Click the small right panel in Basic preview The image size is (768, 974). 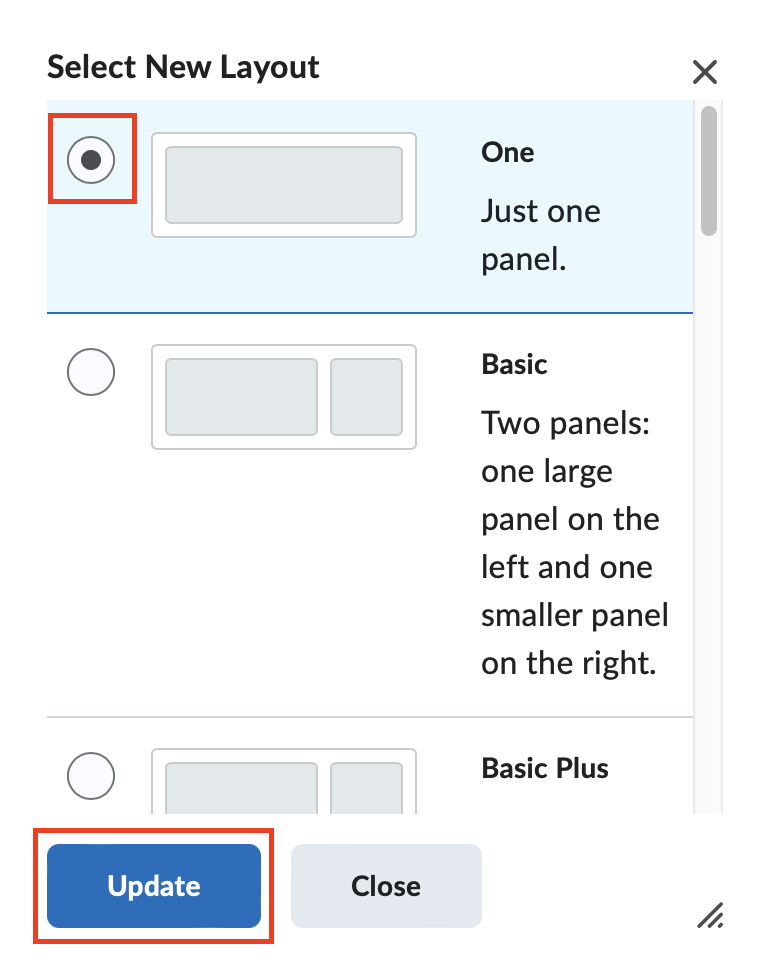coord(366,397)
